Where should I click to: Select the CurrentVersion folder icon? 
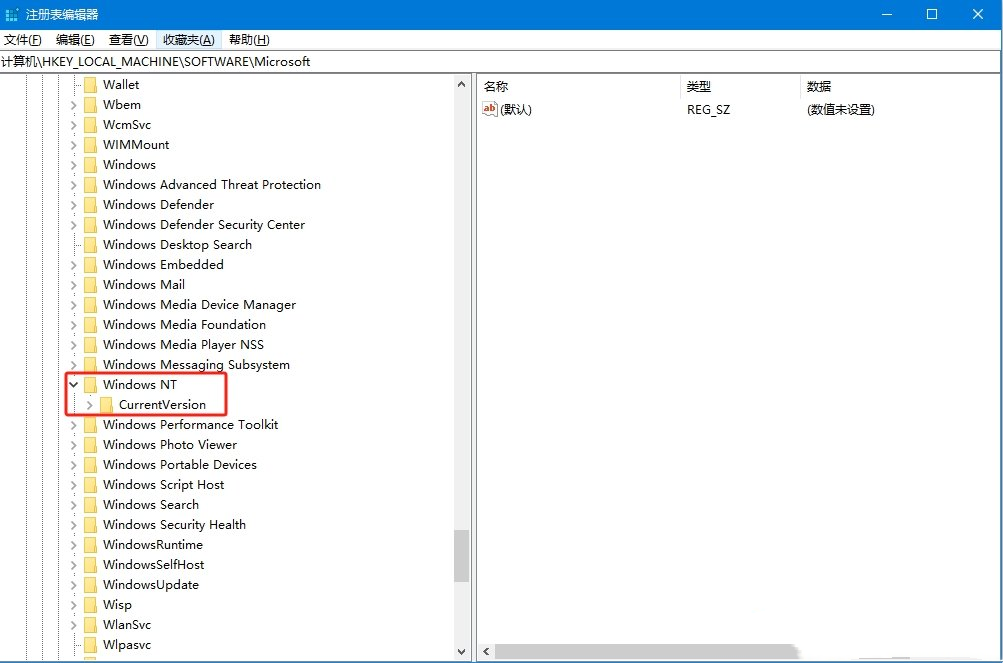(106, 405)
